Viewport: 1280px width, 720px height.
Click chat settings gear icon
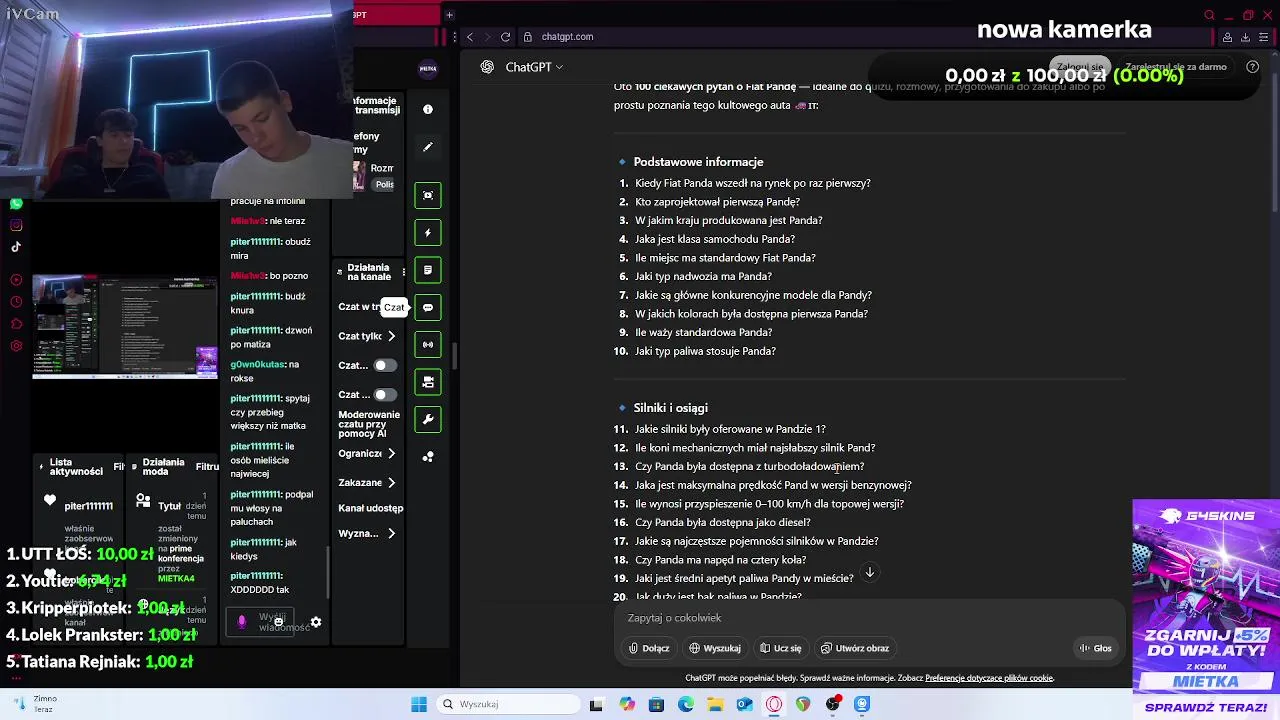click(316, 622)
